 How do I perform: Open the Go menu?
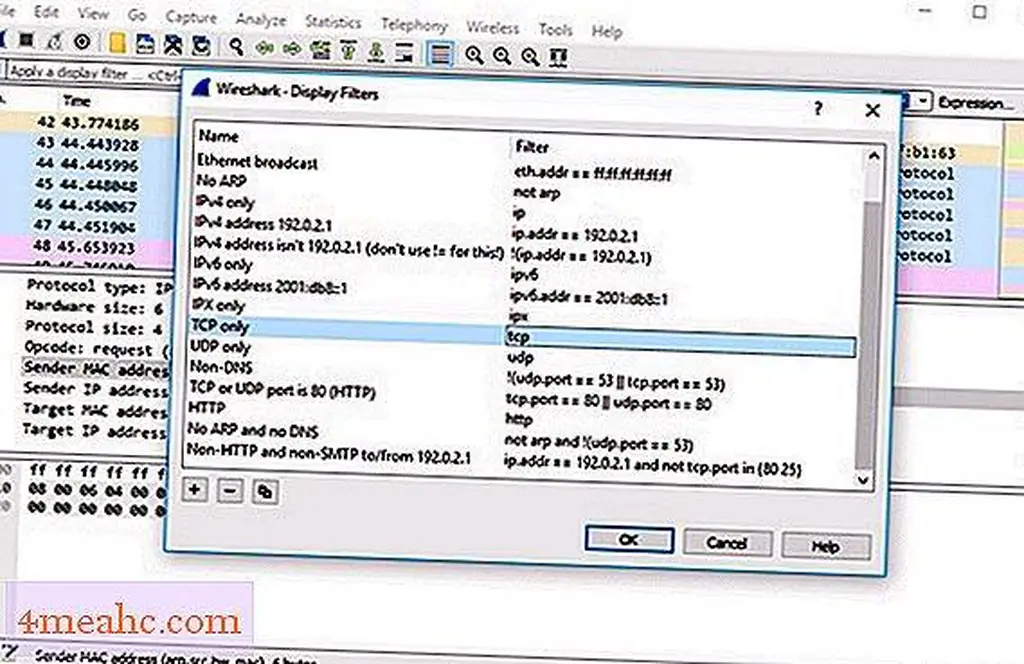click(x=136, y=14)
